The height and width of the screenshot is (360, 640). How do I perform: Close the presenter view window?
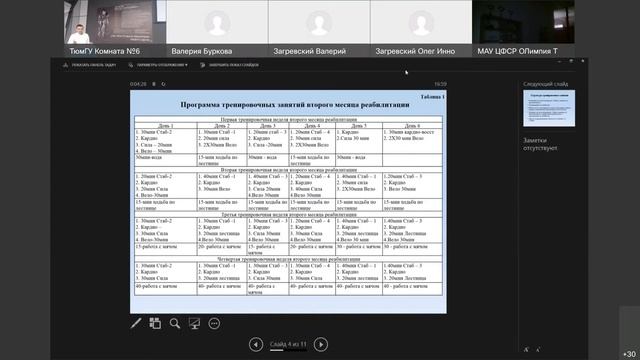point(582,61)
